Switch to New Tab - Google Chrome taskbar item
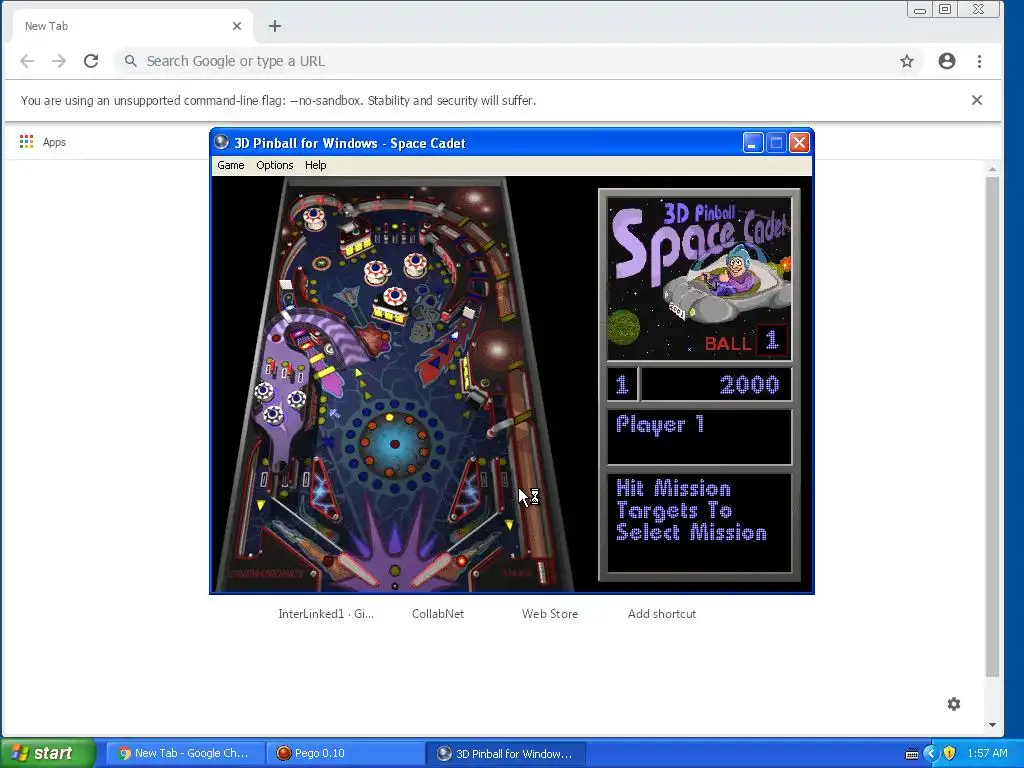The width and height of the screenshot is (1024, 768). coord(185,753)
